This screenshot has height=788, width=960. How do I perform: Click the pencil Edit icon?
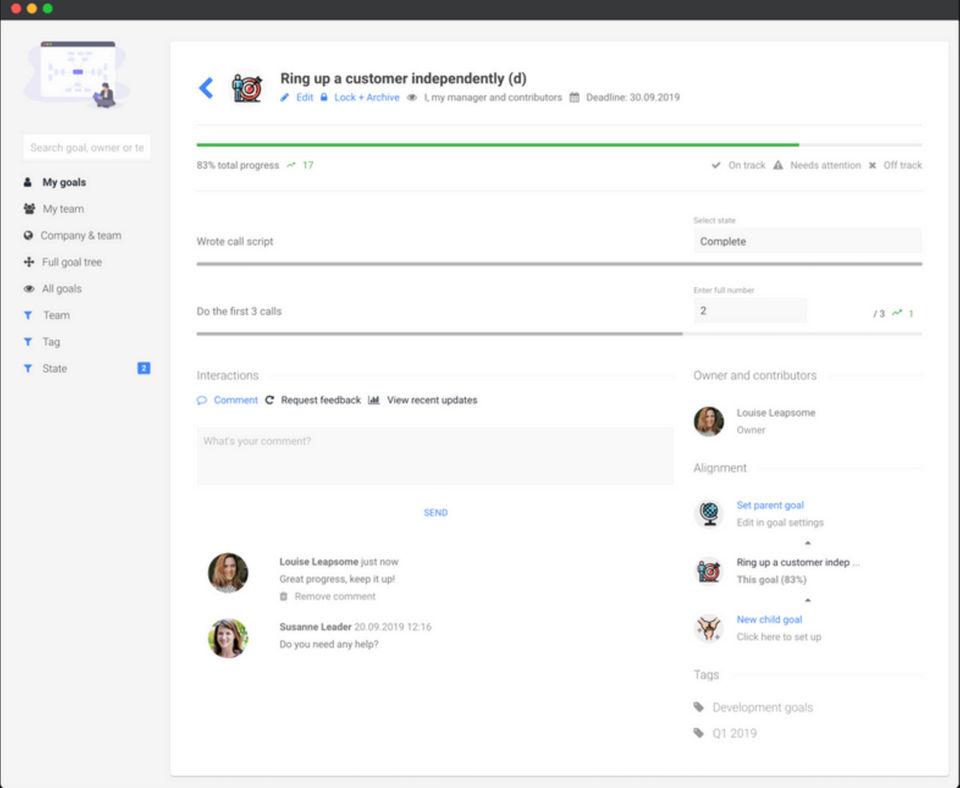pos(285,97)
